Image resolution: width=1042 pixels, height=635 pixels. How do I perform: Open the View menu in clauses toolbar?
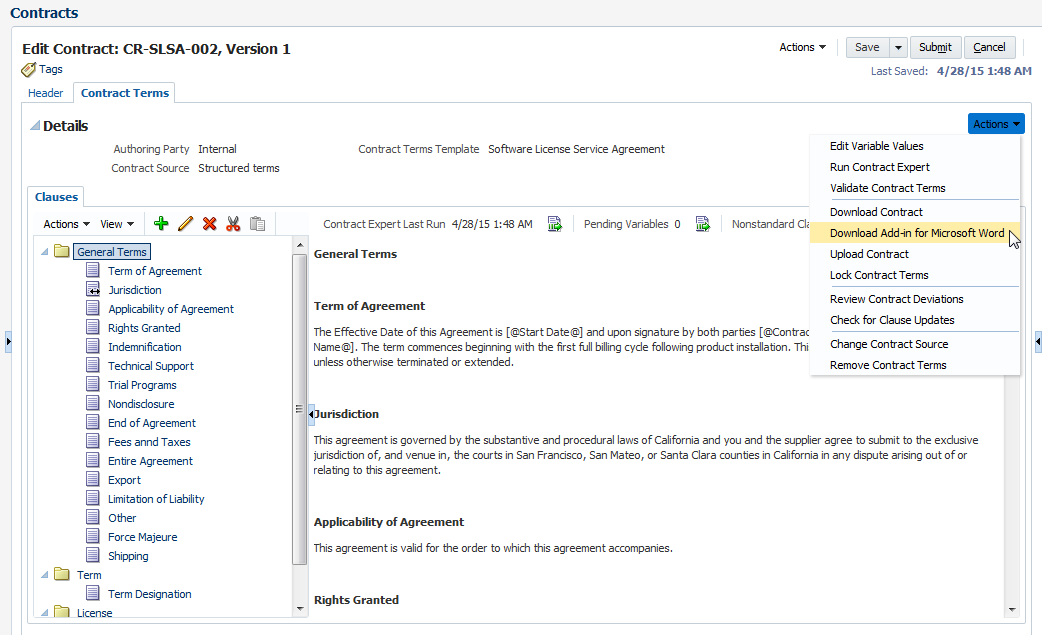(117, 224)
